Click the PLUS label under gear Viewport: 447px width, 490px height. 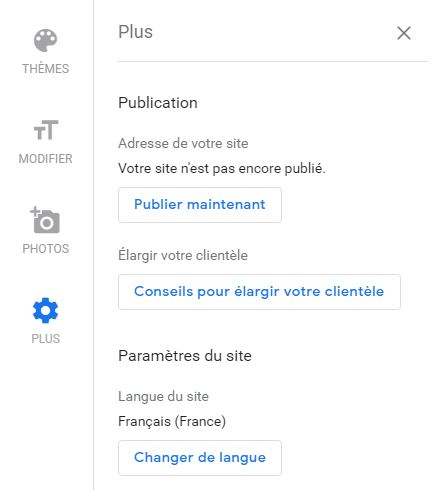click(46, 339)
